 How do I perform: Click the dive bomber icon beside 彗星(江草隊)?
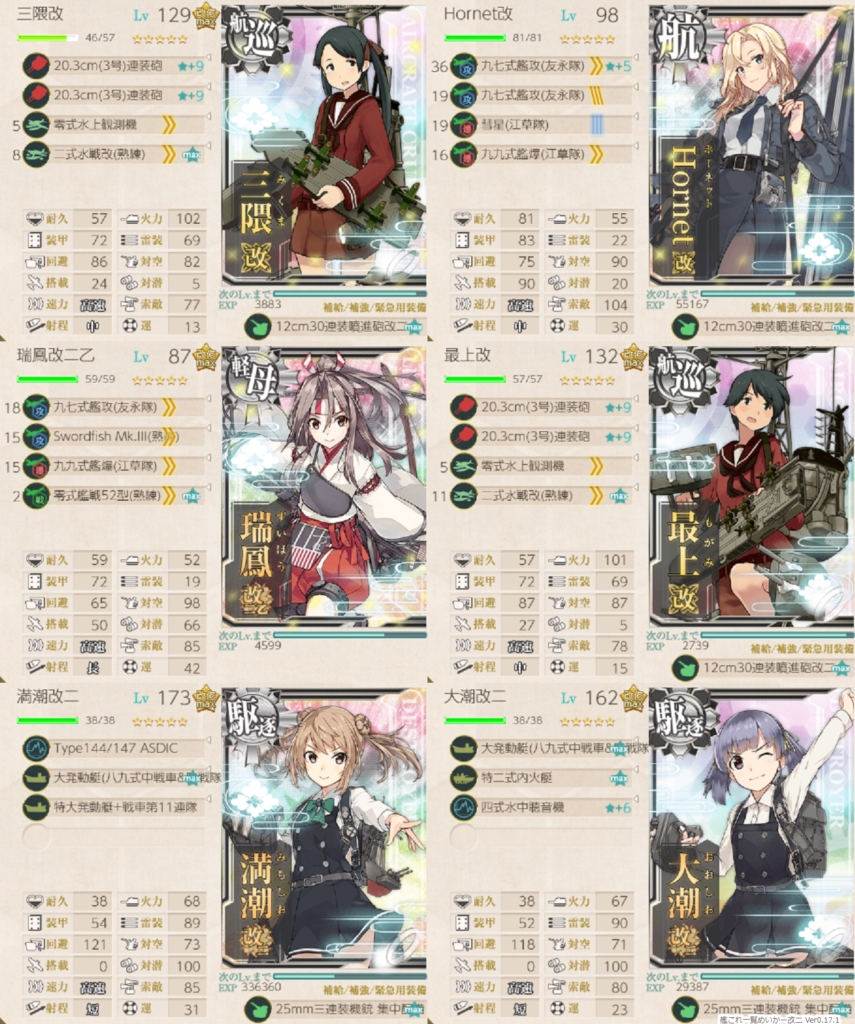point(463,125)
